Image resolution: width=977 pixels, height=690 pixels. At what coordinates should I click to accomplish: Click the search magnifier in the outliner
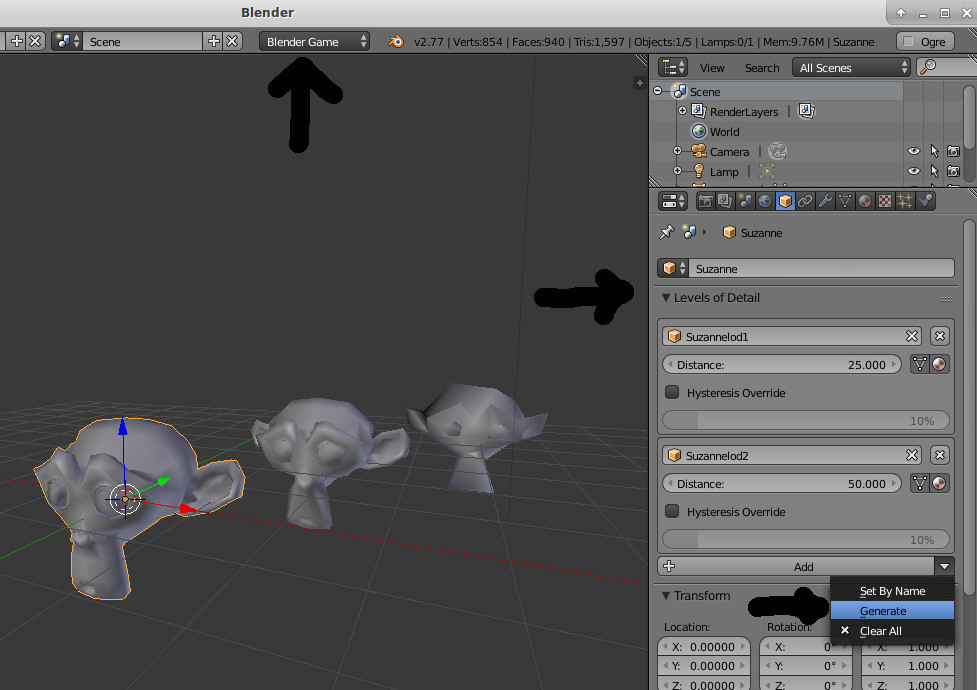pyautogui.click(x=928, y=67)
